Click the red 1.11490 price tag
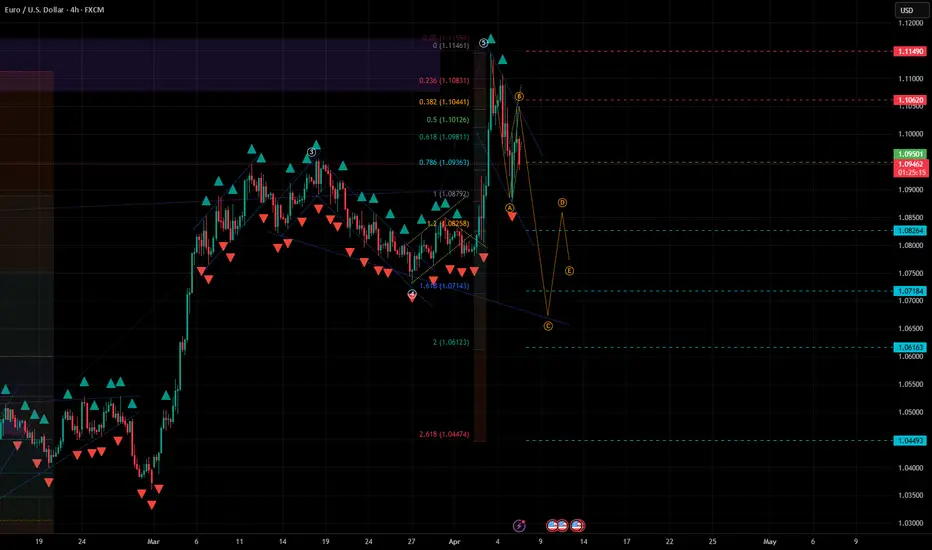The height and width of the screenshot is (550, 932). 911,52
